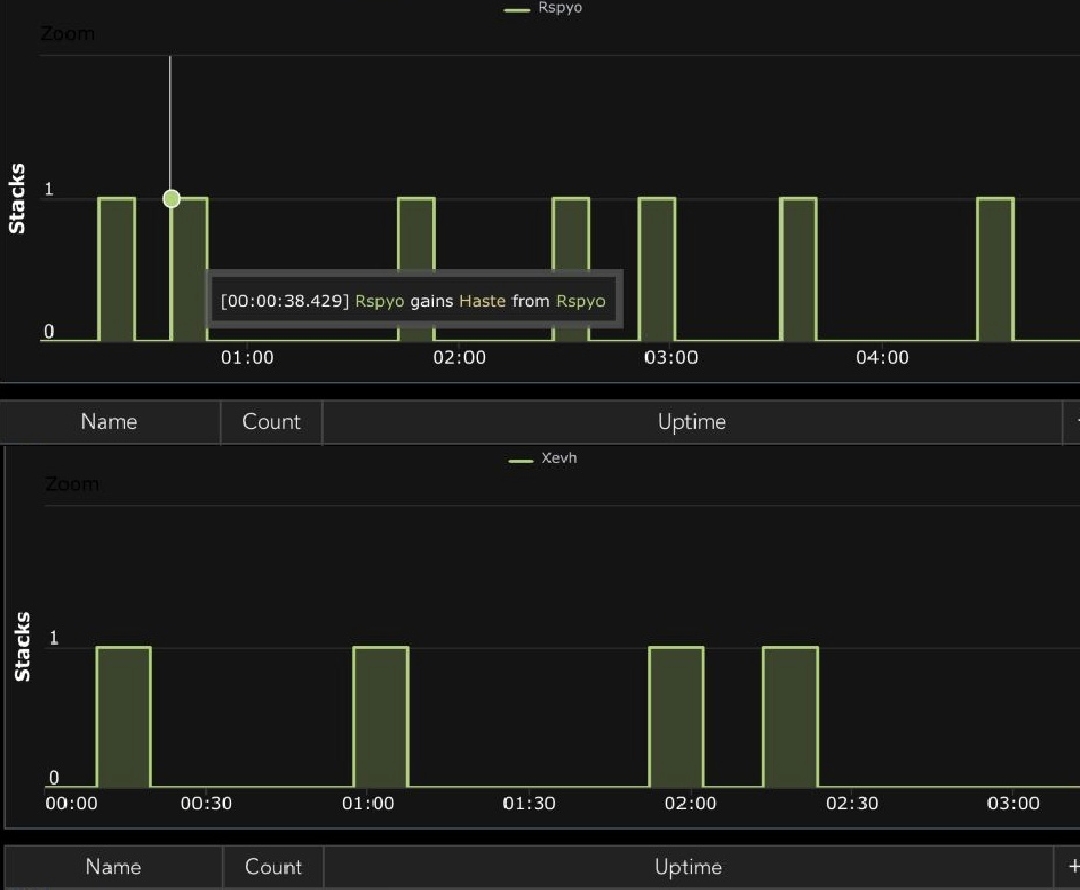Select the Rspyo chart bar around 02:30
1080x890 pixels.
[570, 234]
